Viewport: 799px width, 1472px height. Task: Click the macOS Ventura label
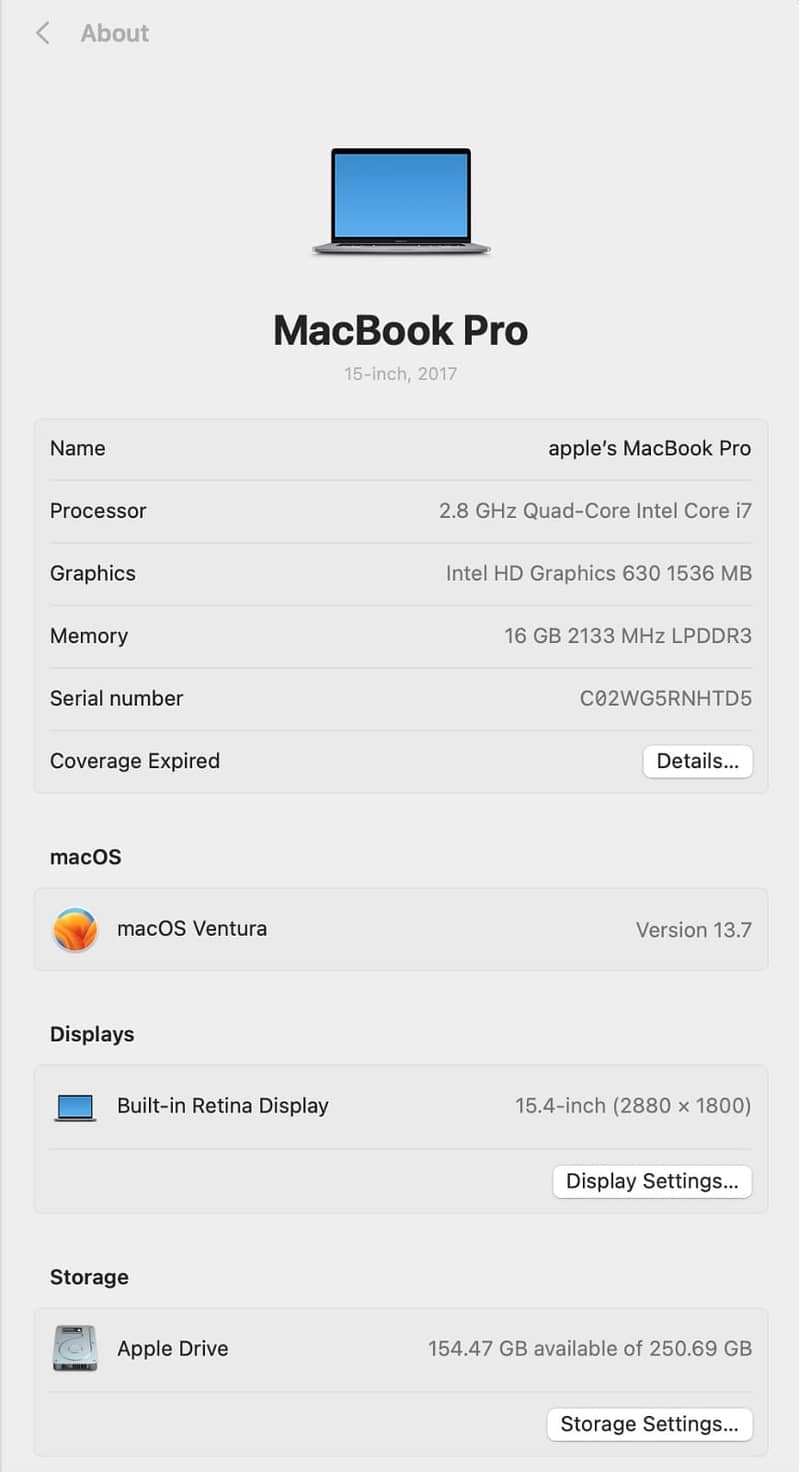pyautogui.click(x=192, y=929)
